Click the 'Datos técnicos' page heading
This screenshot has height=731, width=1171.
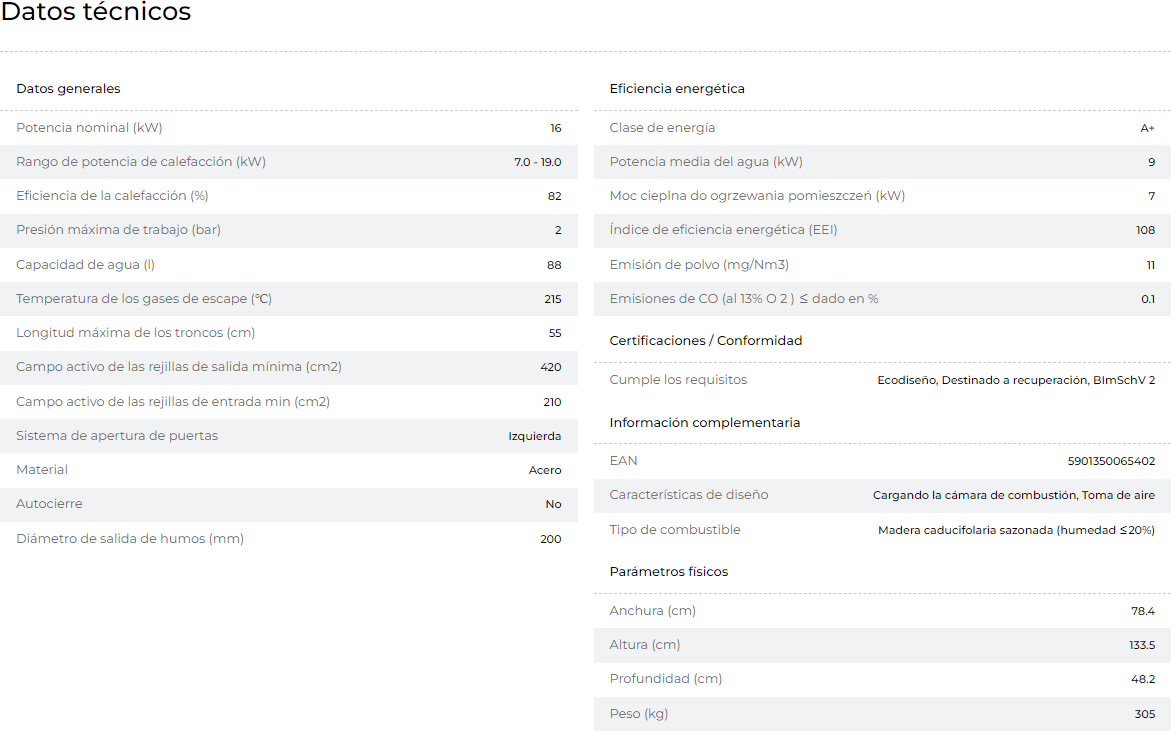[96, 13]
